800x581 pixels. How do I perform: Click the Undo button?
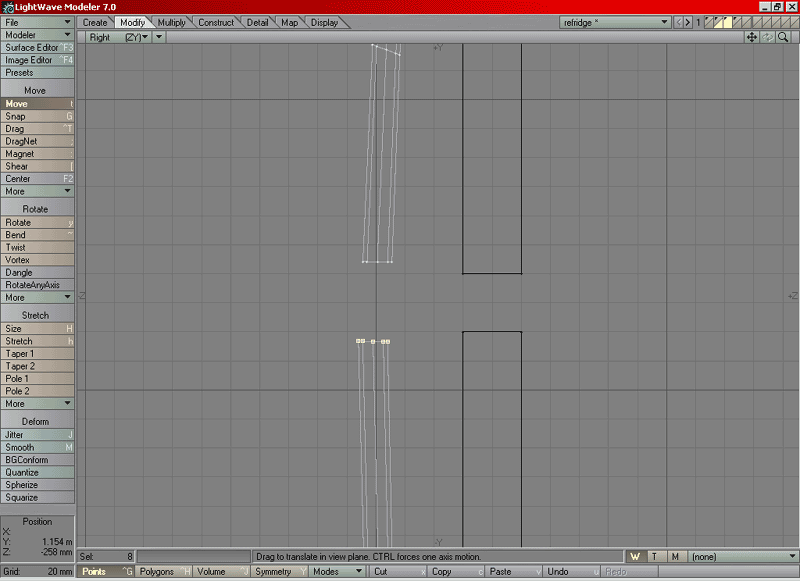[x=571, y=571]
